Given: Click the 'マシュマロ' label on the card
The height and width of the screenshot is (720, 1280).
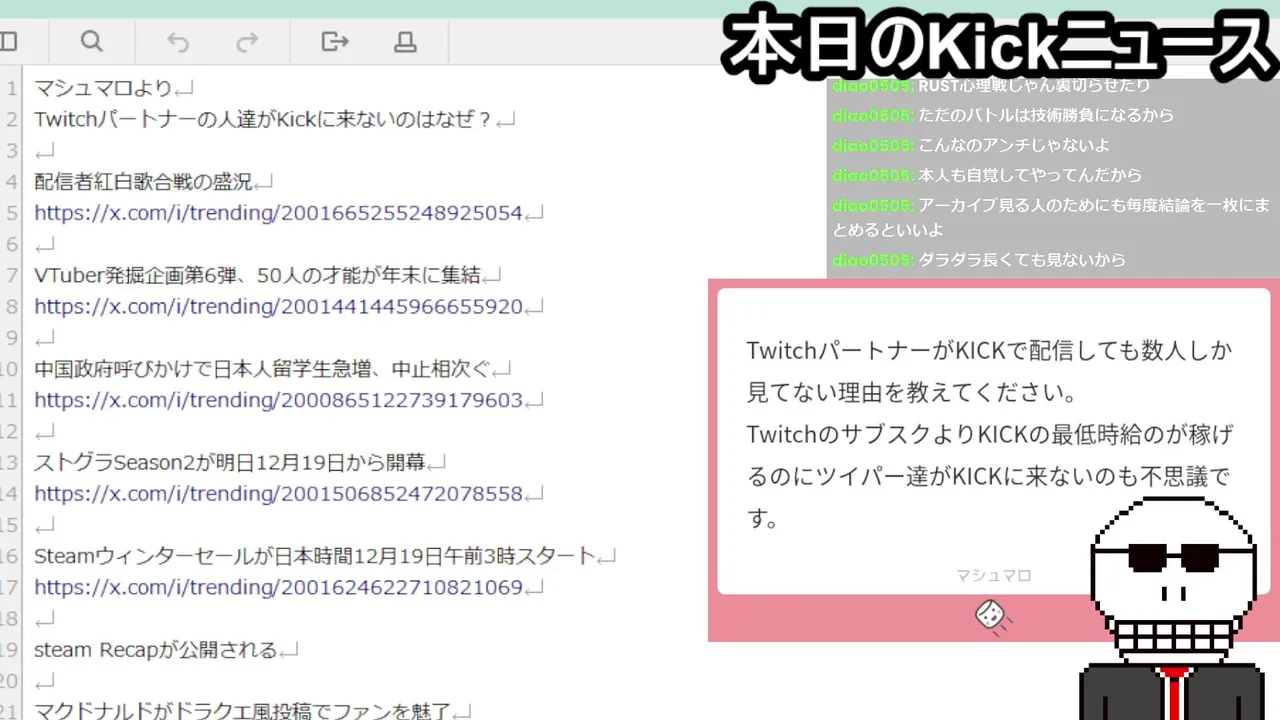Looking at the screenshot, I should click(993, 575).
